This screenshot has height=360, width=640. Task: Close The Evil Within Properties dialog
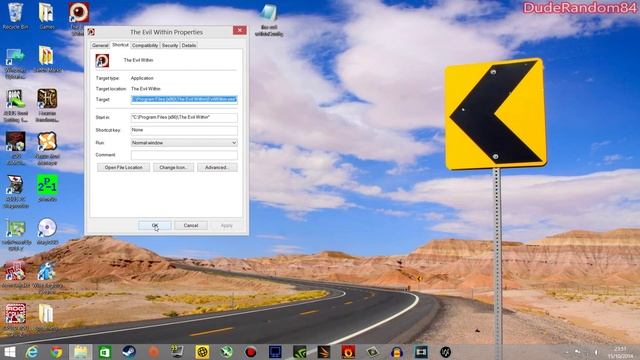pyautogui.click(x=240, y=30)
